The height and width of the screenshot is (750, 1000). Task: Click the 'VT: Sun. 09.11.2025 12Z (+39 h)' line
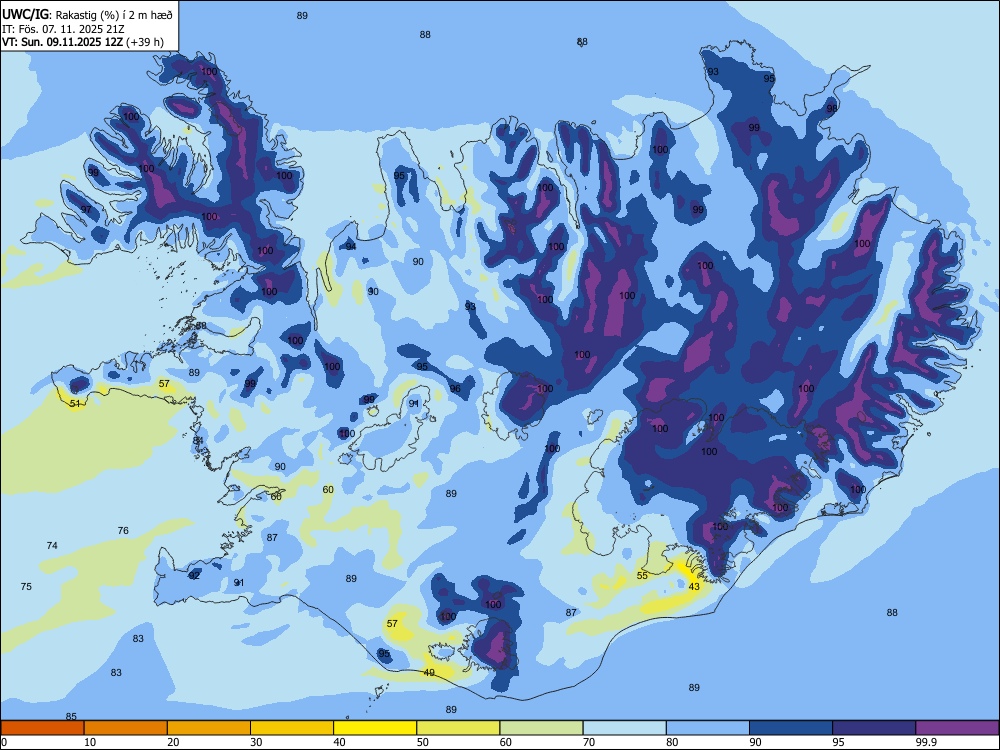tap(83, 42)
